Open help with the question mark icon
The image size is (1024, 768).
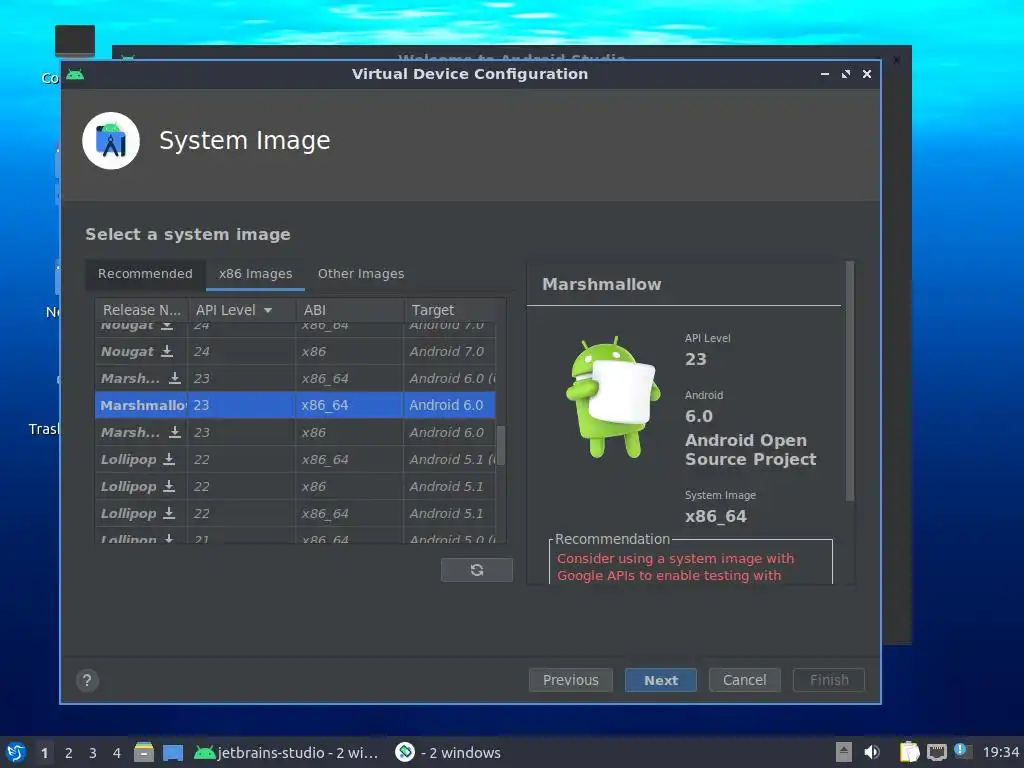coord(87,680)
